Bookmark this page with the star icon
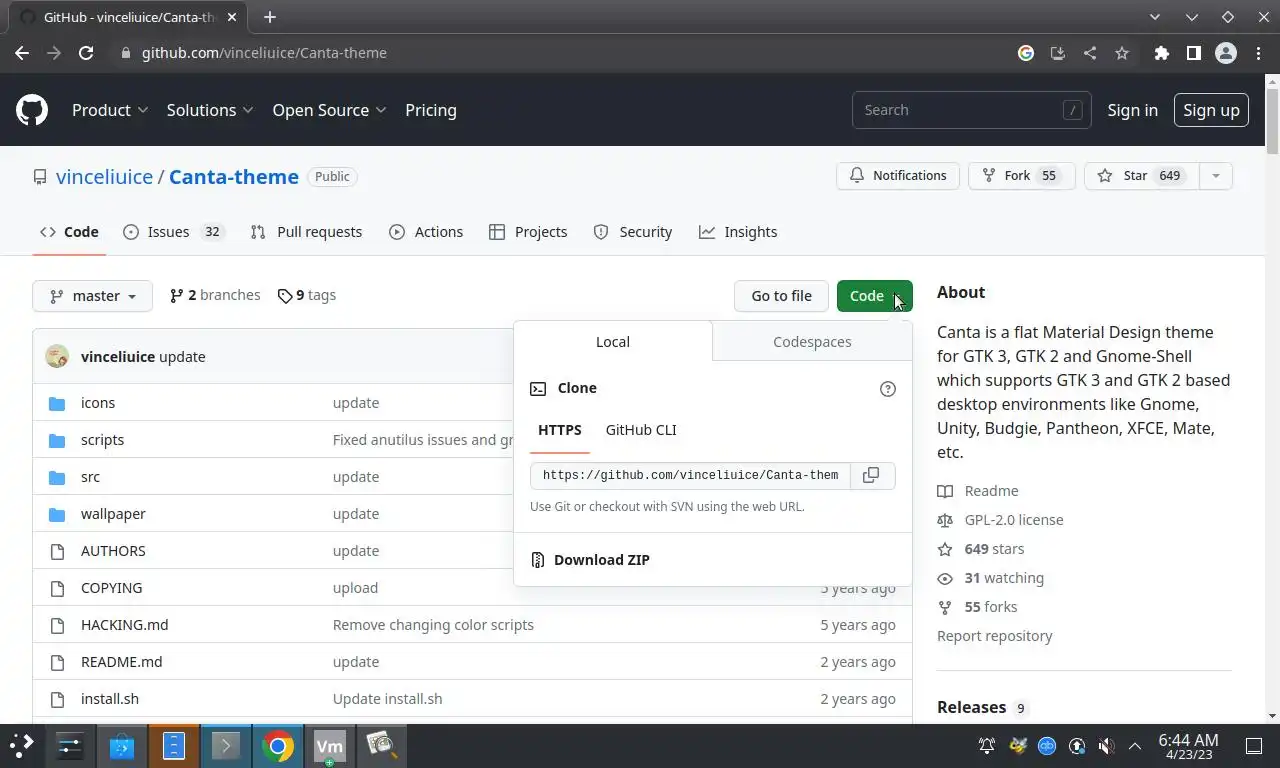This screenshot has height=768, width=1280. point(1122,53)
